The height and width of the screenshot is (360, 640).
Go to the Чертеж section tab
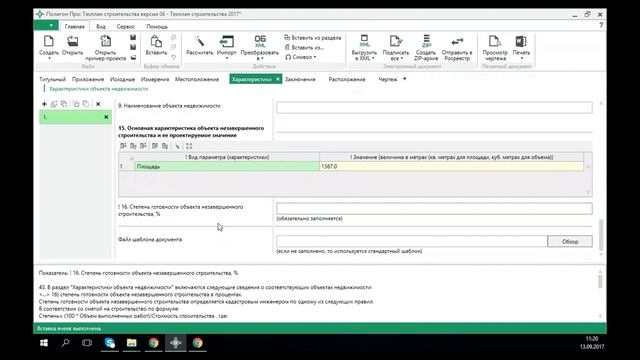click(x=387, y=79)
